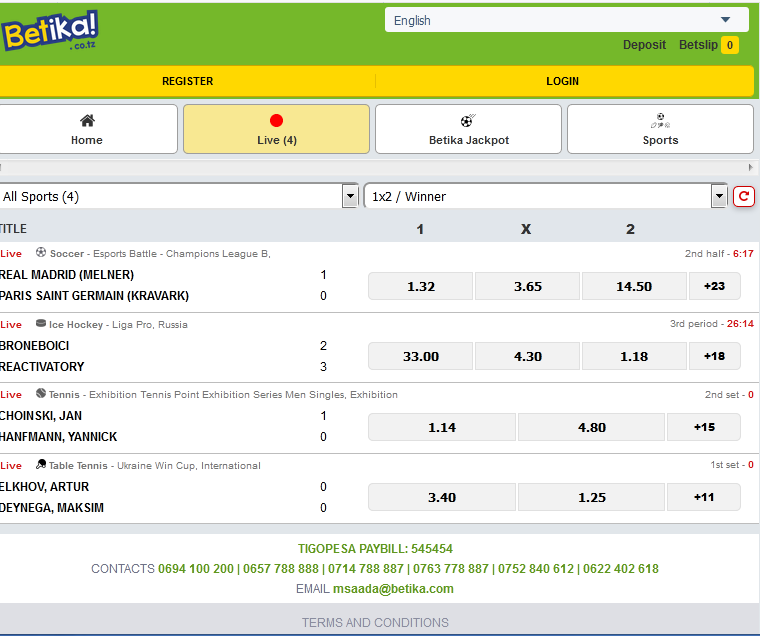Click TIGOPESA PAYBILL: 545454 text
The height and width of the screenshot is (636, 760).
(375, 549)
